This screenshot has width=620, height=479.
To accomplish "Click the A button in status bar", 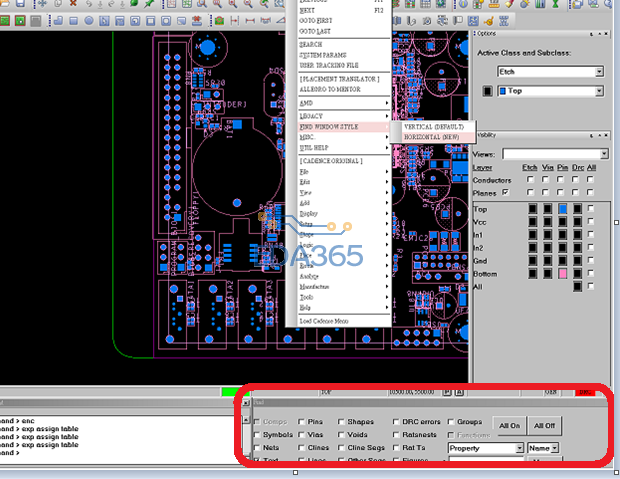I will [459, 392].
